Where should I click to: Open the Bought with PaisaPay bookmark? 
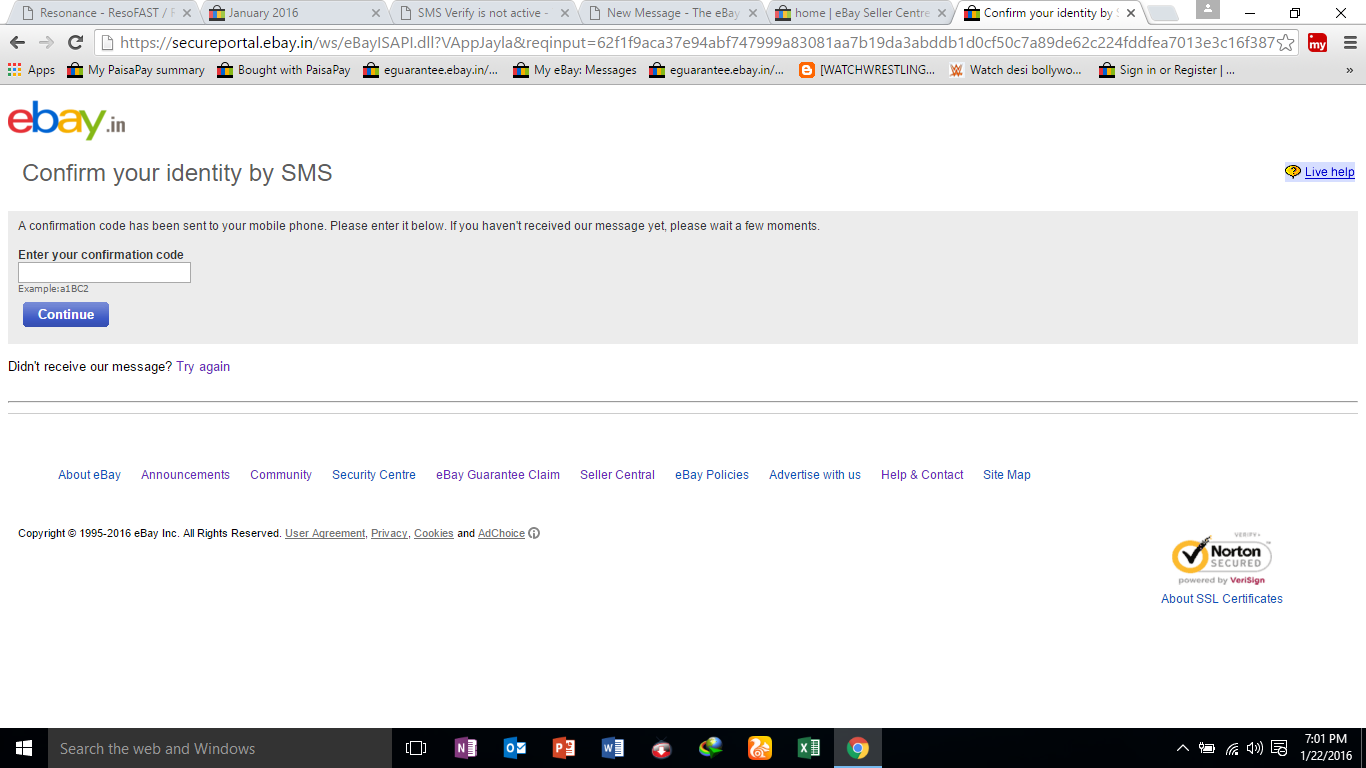coord(283,70)
